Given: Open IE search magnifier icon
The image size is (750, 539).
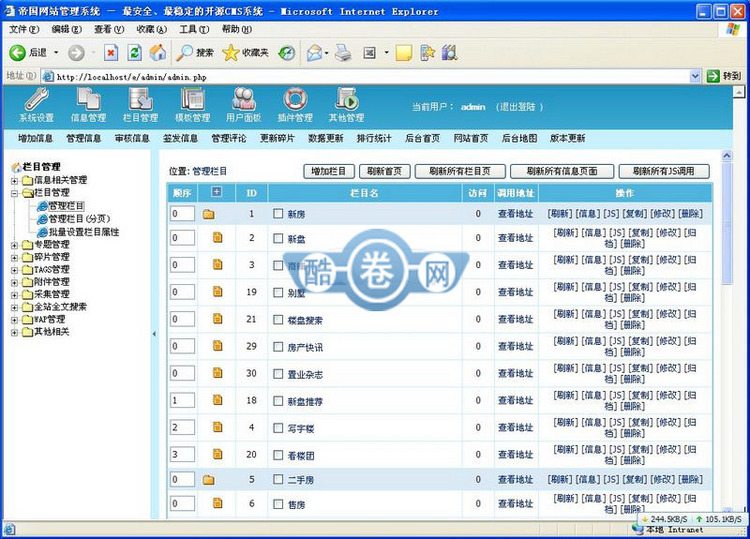Looking at the screenshot, I should [x=184, y=53].
